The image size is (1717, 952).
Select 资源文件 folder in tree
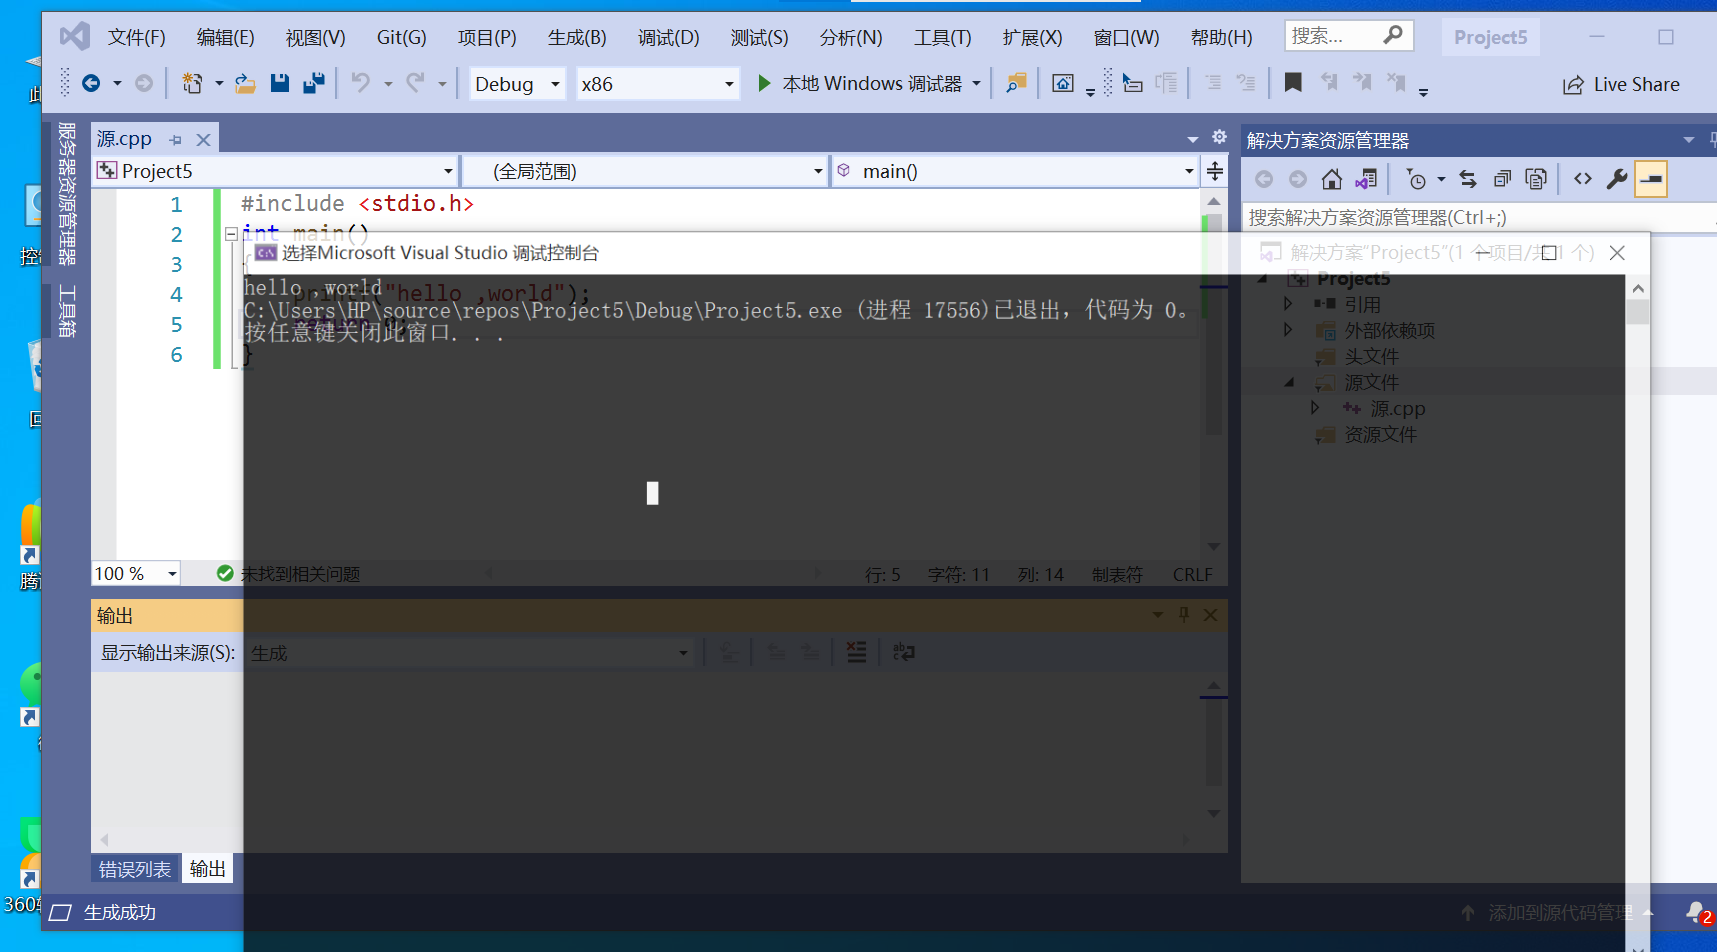1380,434
